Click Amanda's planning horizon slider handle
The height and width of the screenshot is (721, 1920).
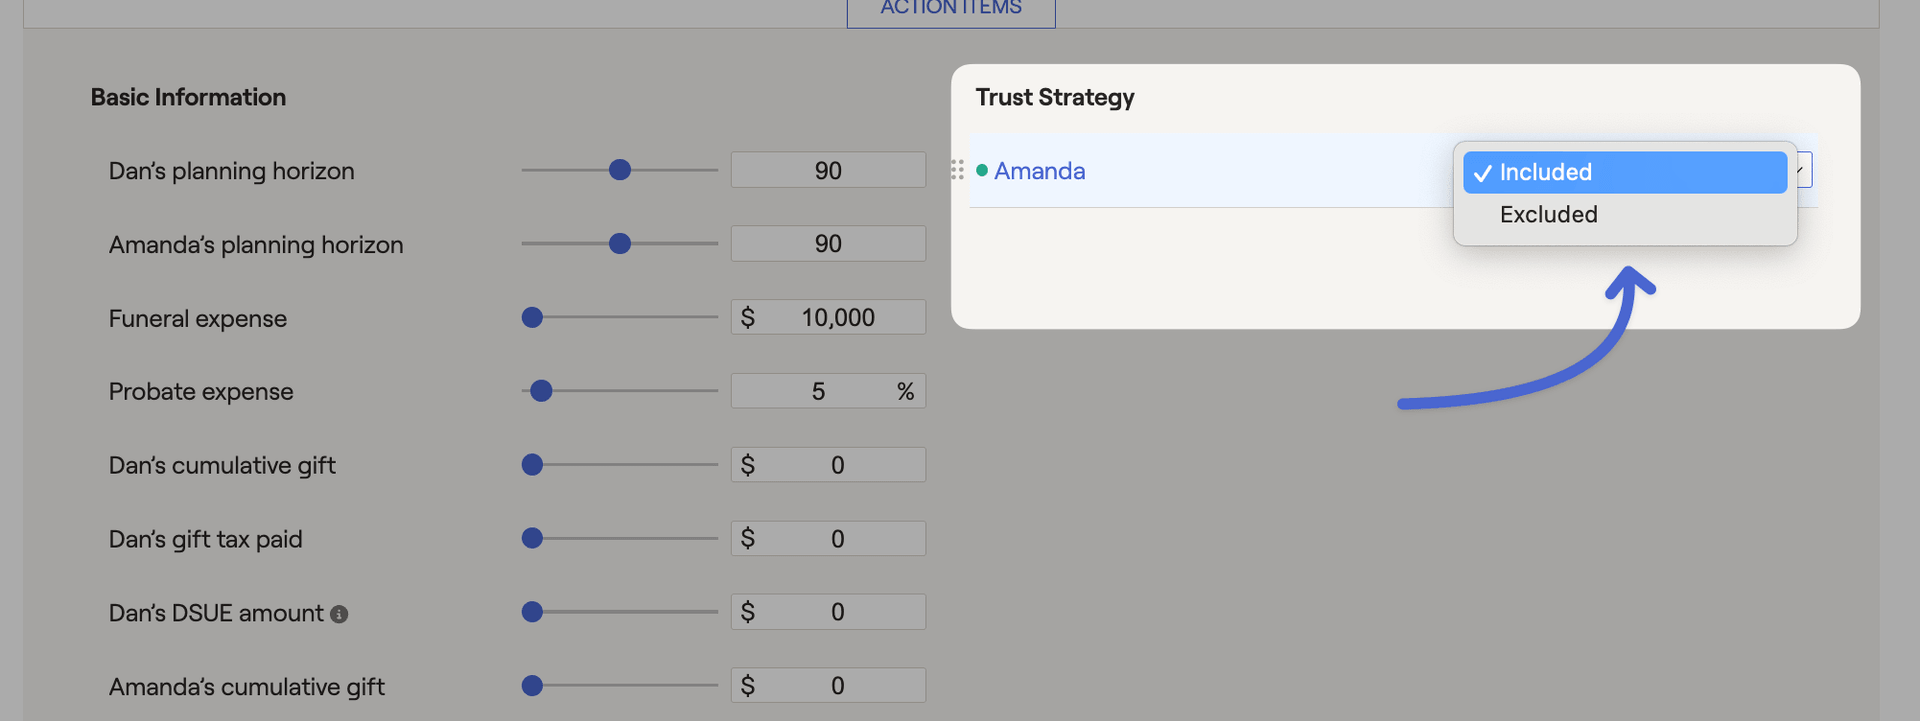(620, 244)
